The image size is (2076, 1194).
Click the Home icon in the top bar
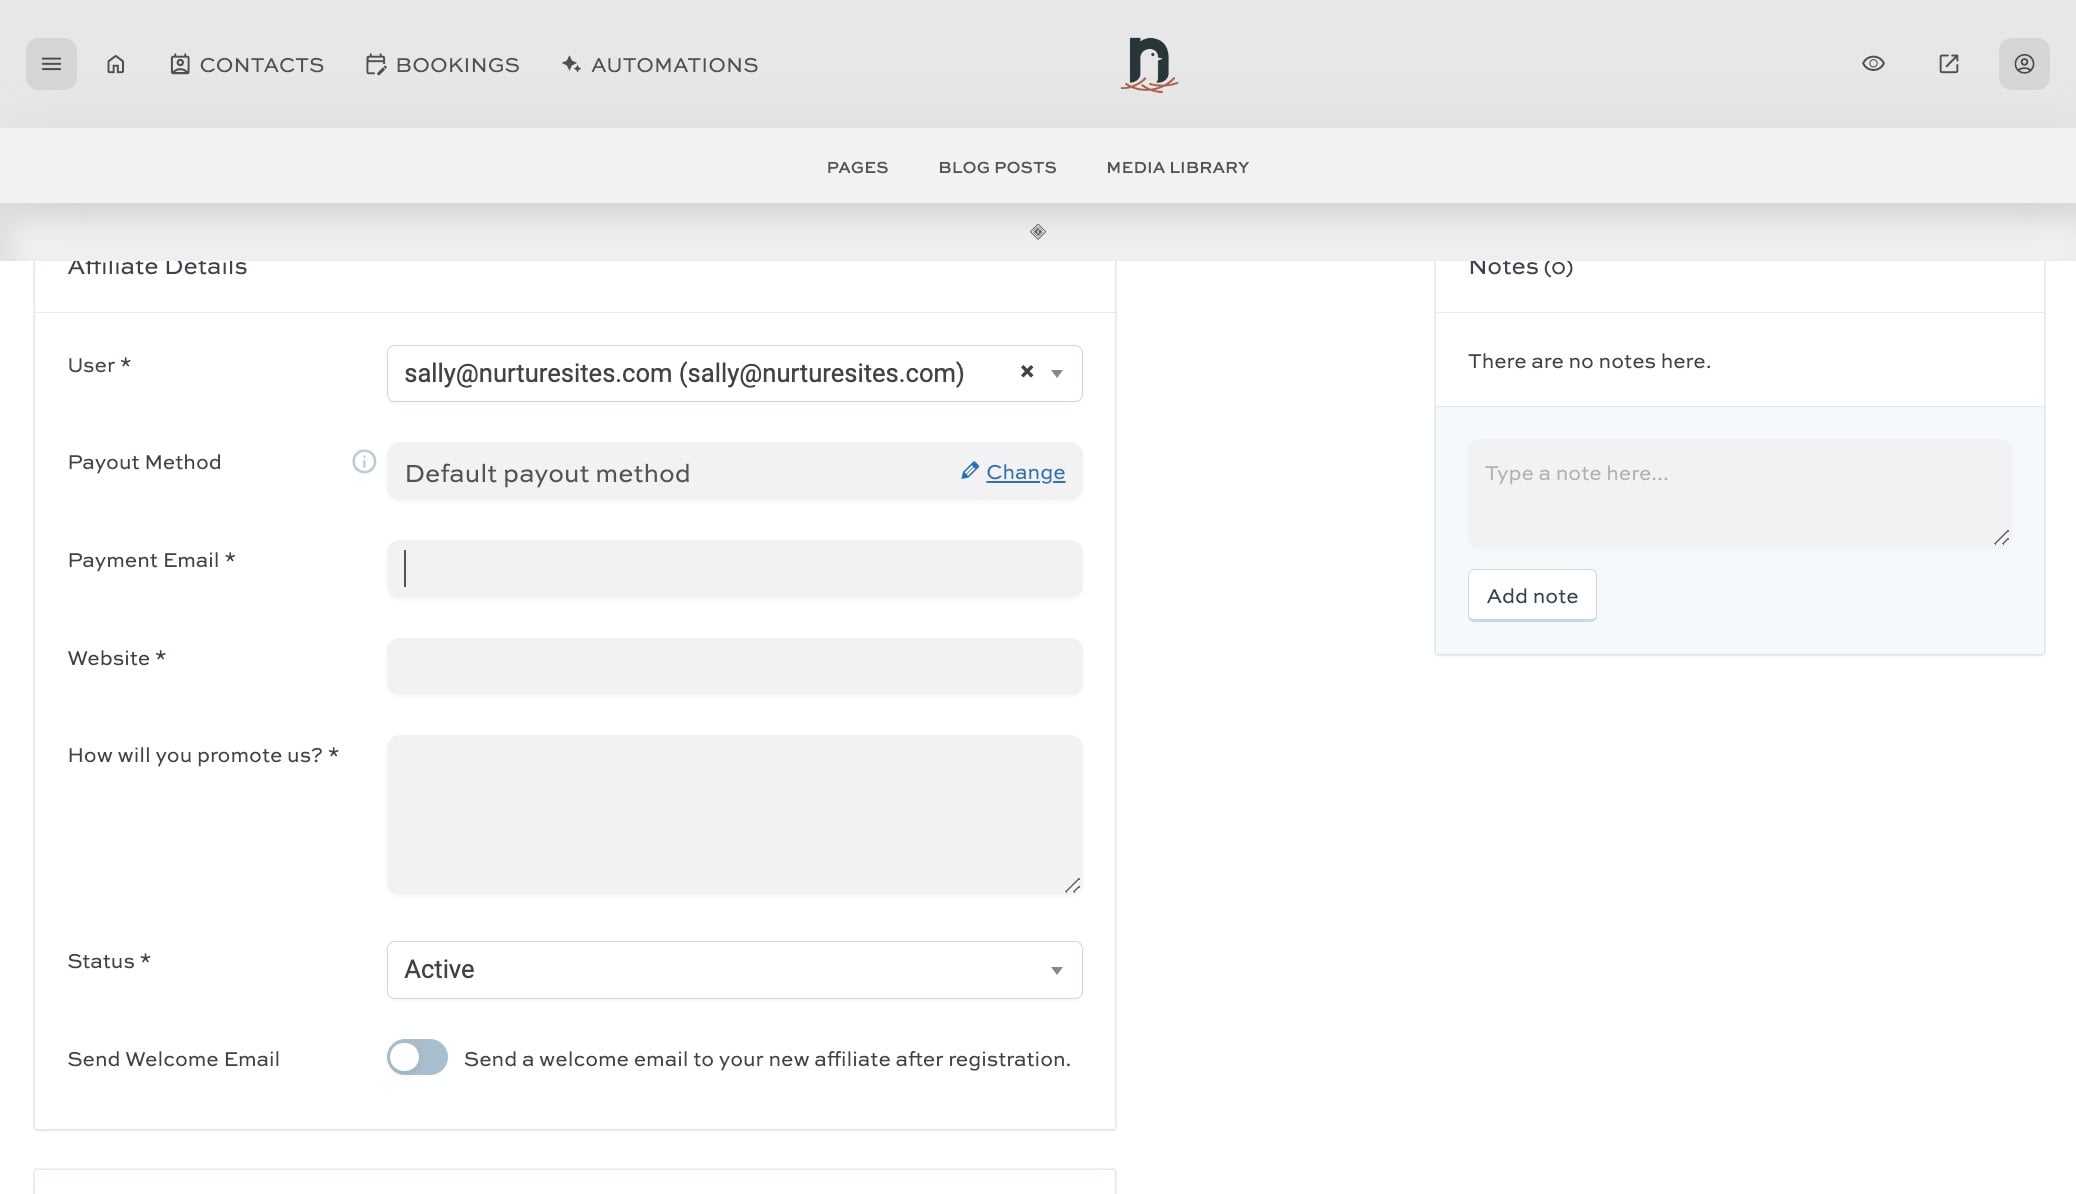(x=116, y=63)
